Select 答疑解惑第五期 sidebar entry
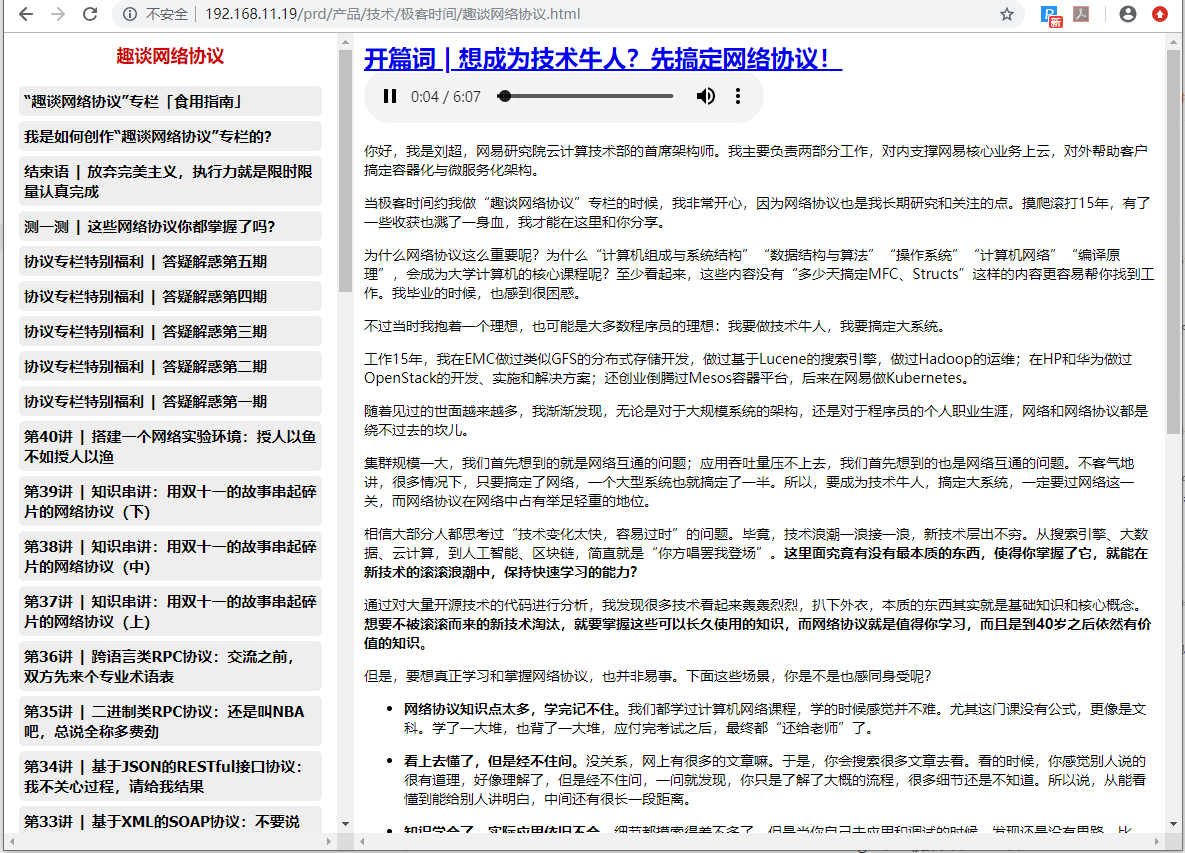The image size is (1185, 853). click(170, 262)
